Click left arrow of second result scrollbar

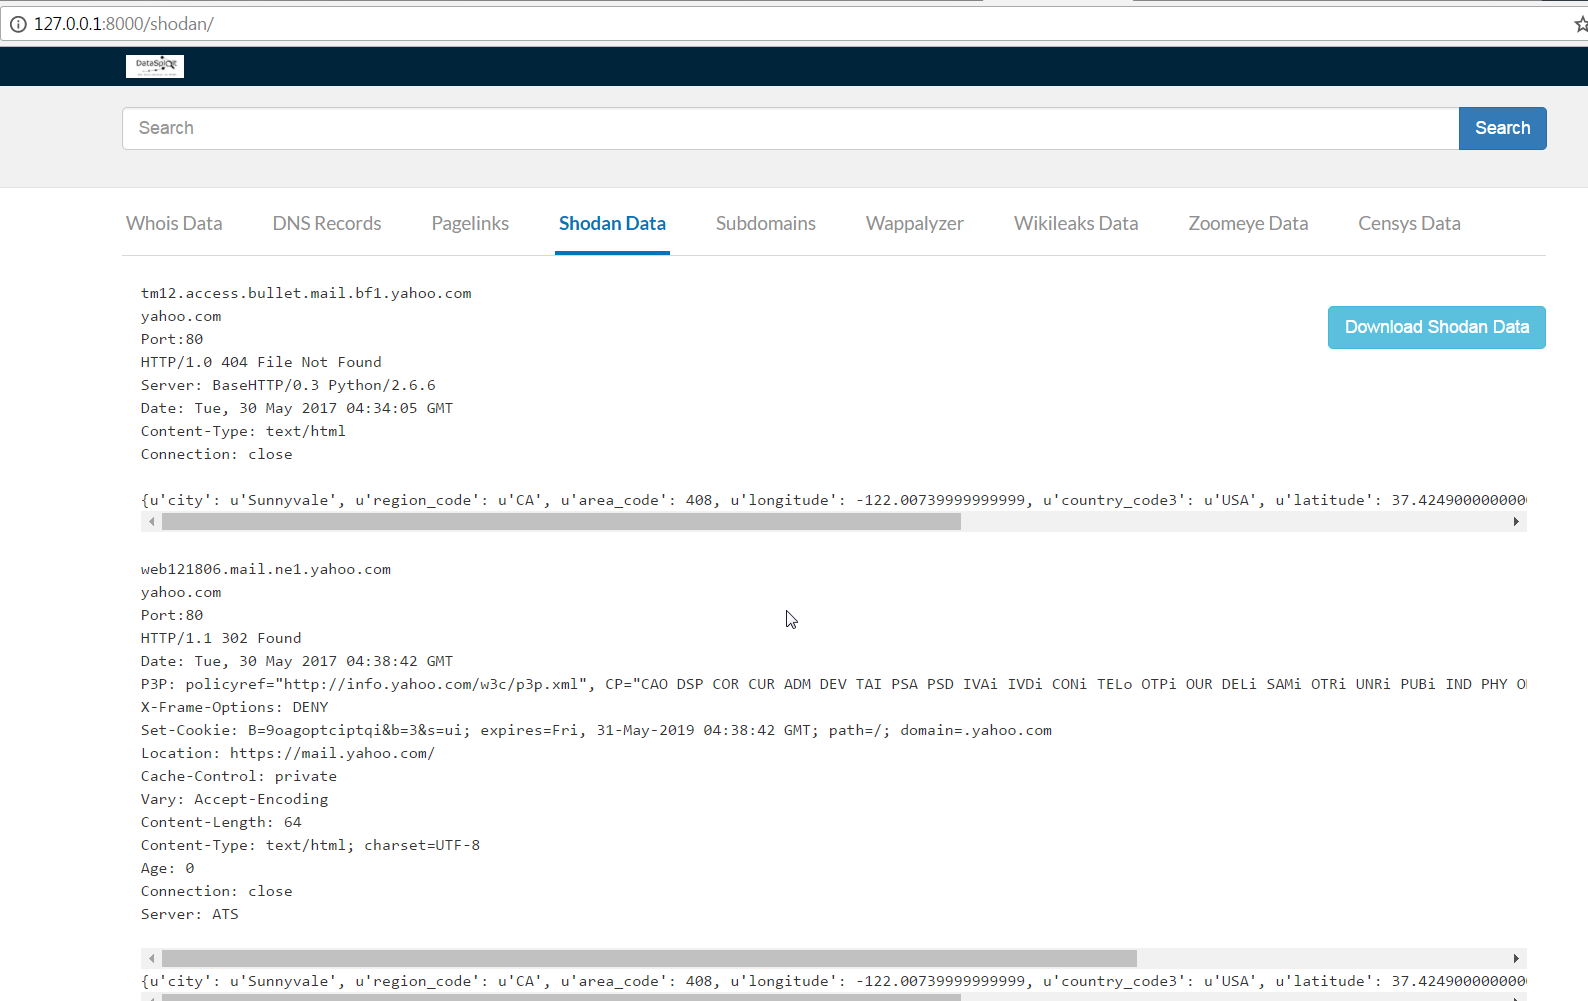[152, 959]
